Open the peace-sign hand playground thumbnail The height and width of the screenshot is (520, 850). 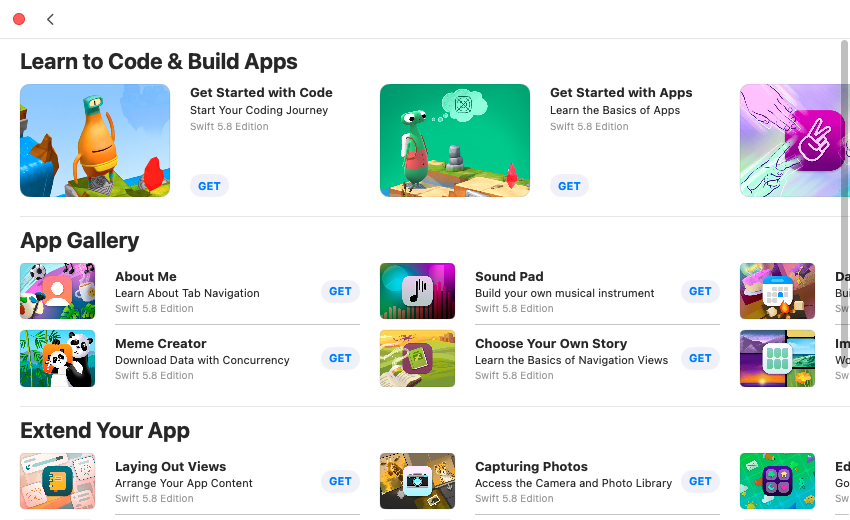coord(795,140)
